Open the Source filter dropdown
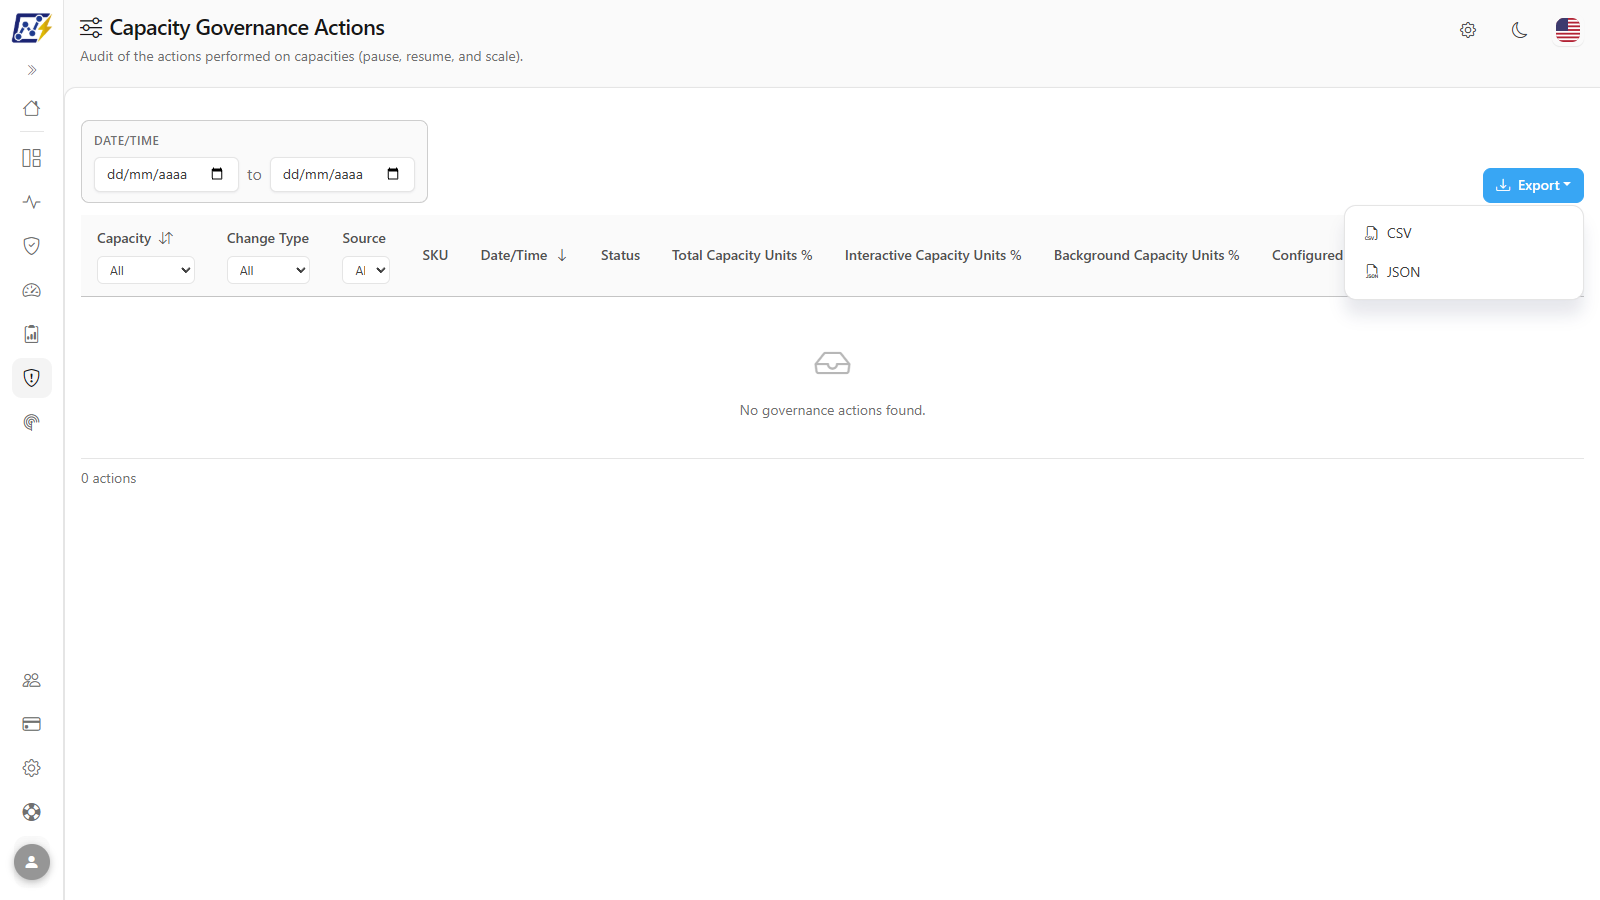 coord(366,270)
